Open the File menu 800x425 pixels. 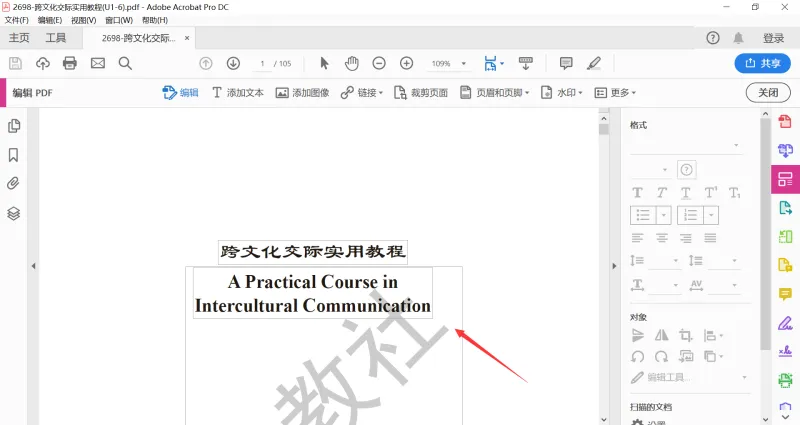(17, 20)
